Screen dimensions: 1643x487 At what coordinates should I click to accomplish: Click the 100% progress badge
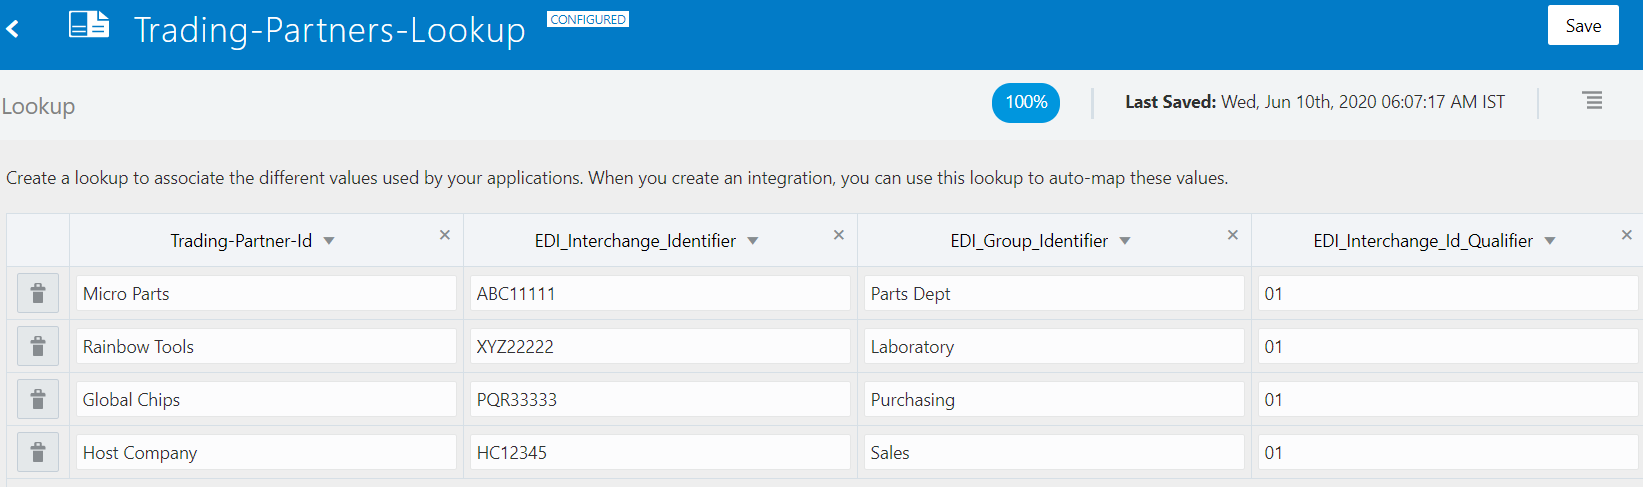(1026, 102)
